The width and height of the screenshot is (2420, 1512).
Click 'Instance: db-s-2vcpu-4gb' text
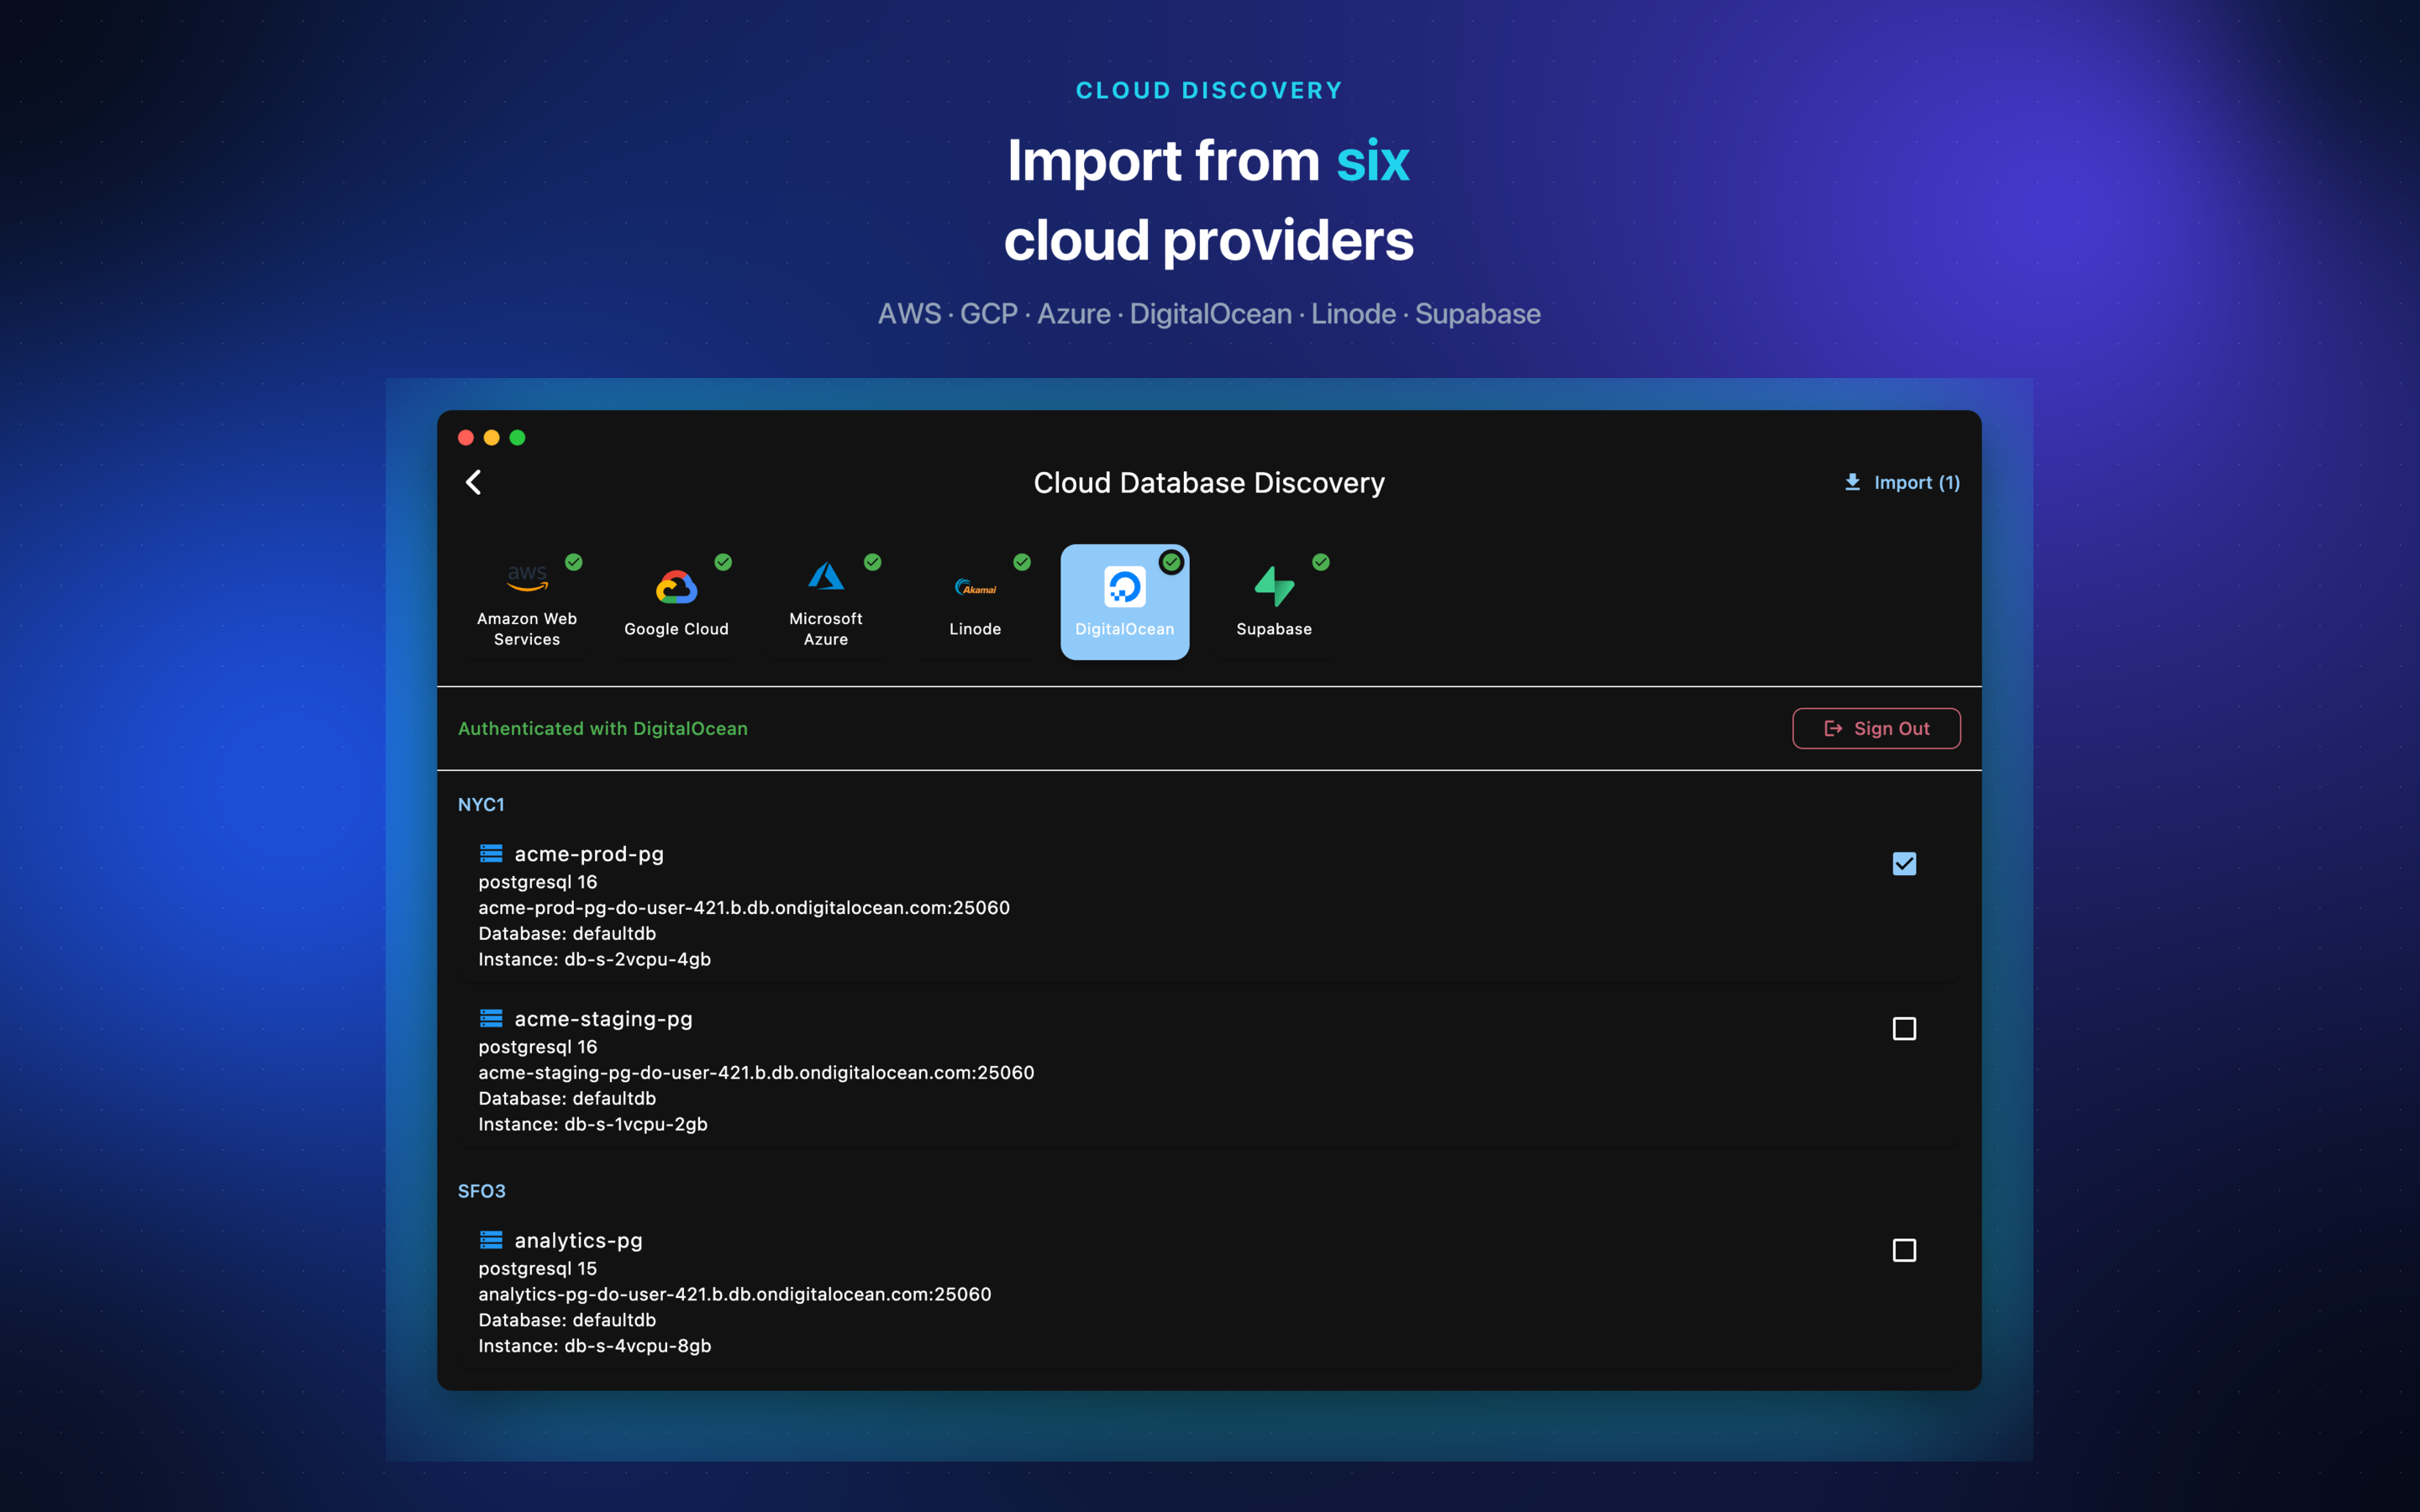(x=595, y=960)
